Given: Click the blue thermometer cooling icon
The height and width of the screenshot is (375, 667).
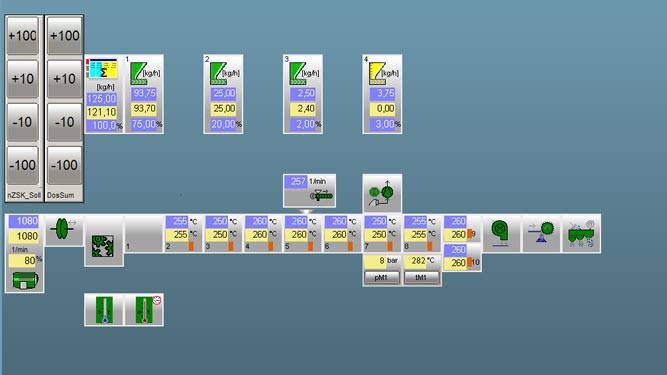Looking at the screenshot, I should (104, 310).
